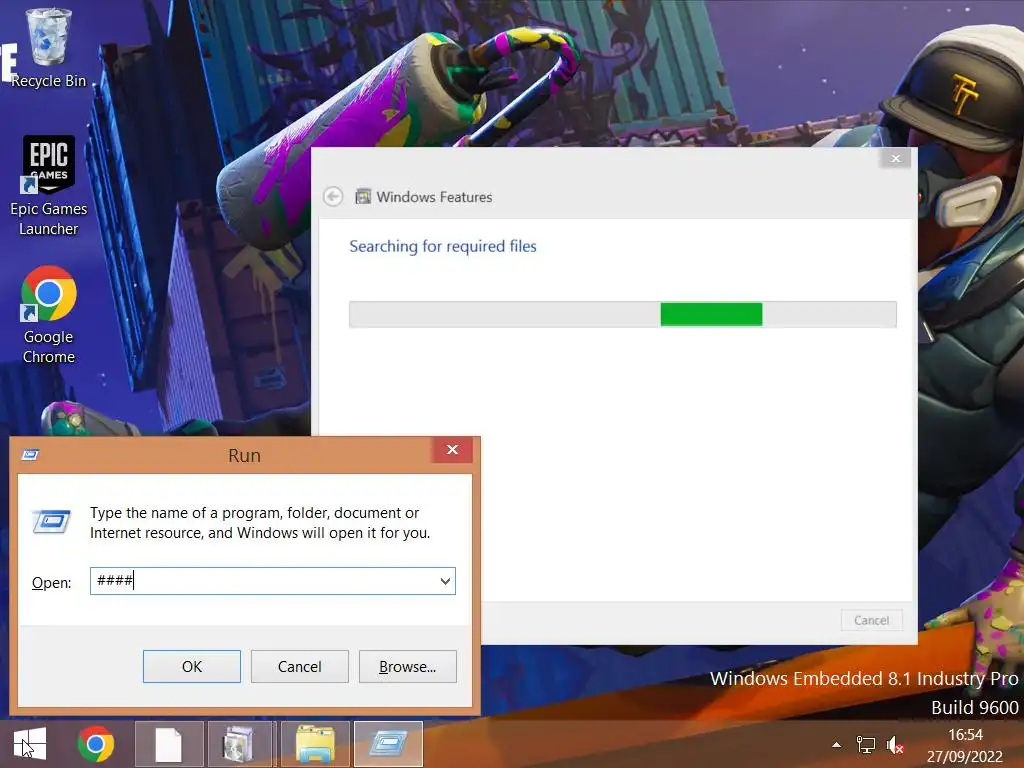Expand the Open combo box dropdown

pos(445,581)
